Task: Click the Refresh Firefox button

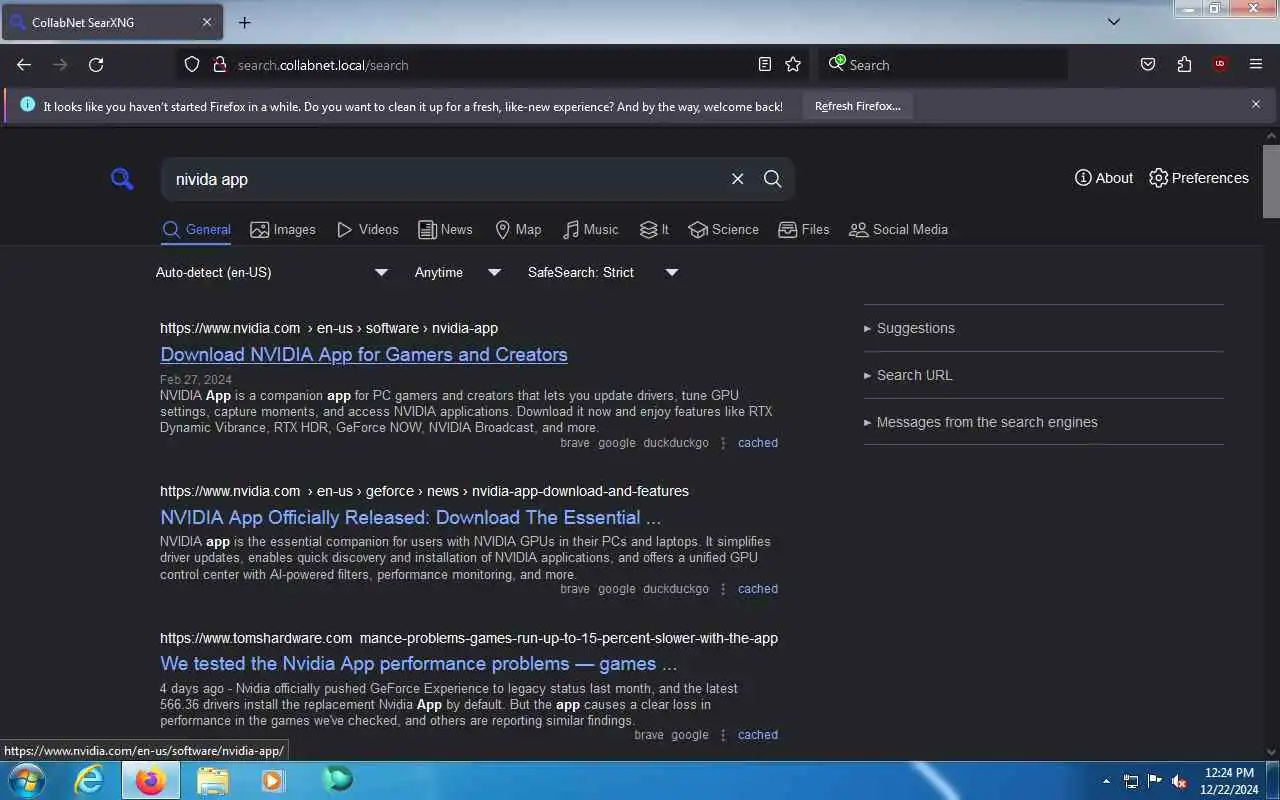Action: (857, 106)
